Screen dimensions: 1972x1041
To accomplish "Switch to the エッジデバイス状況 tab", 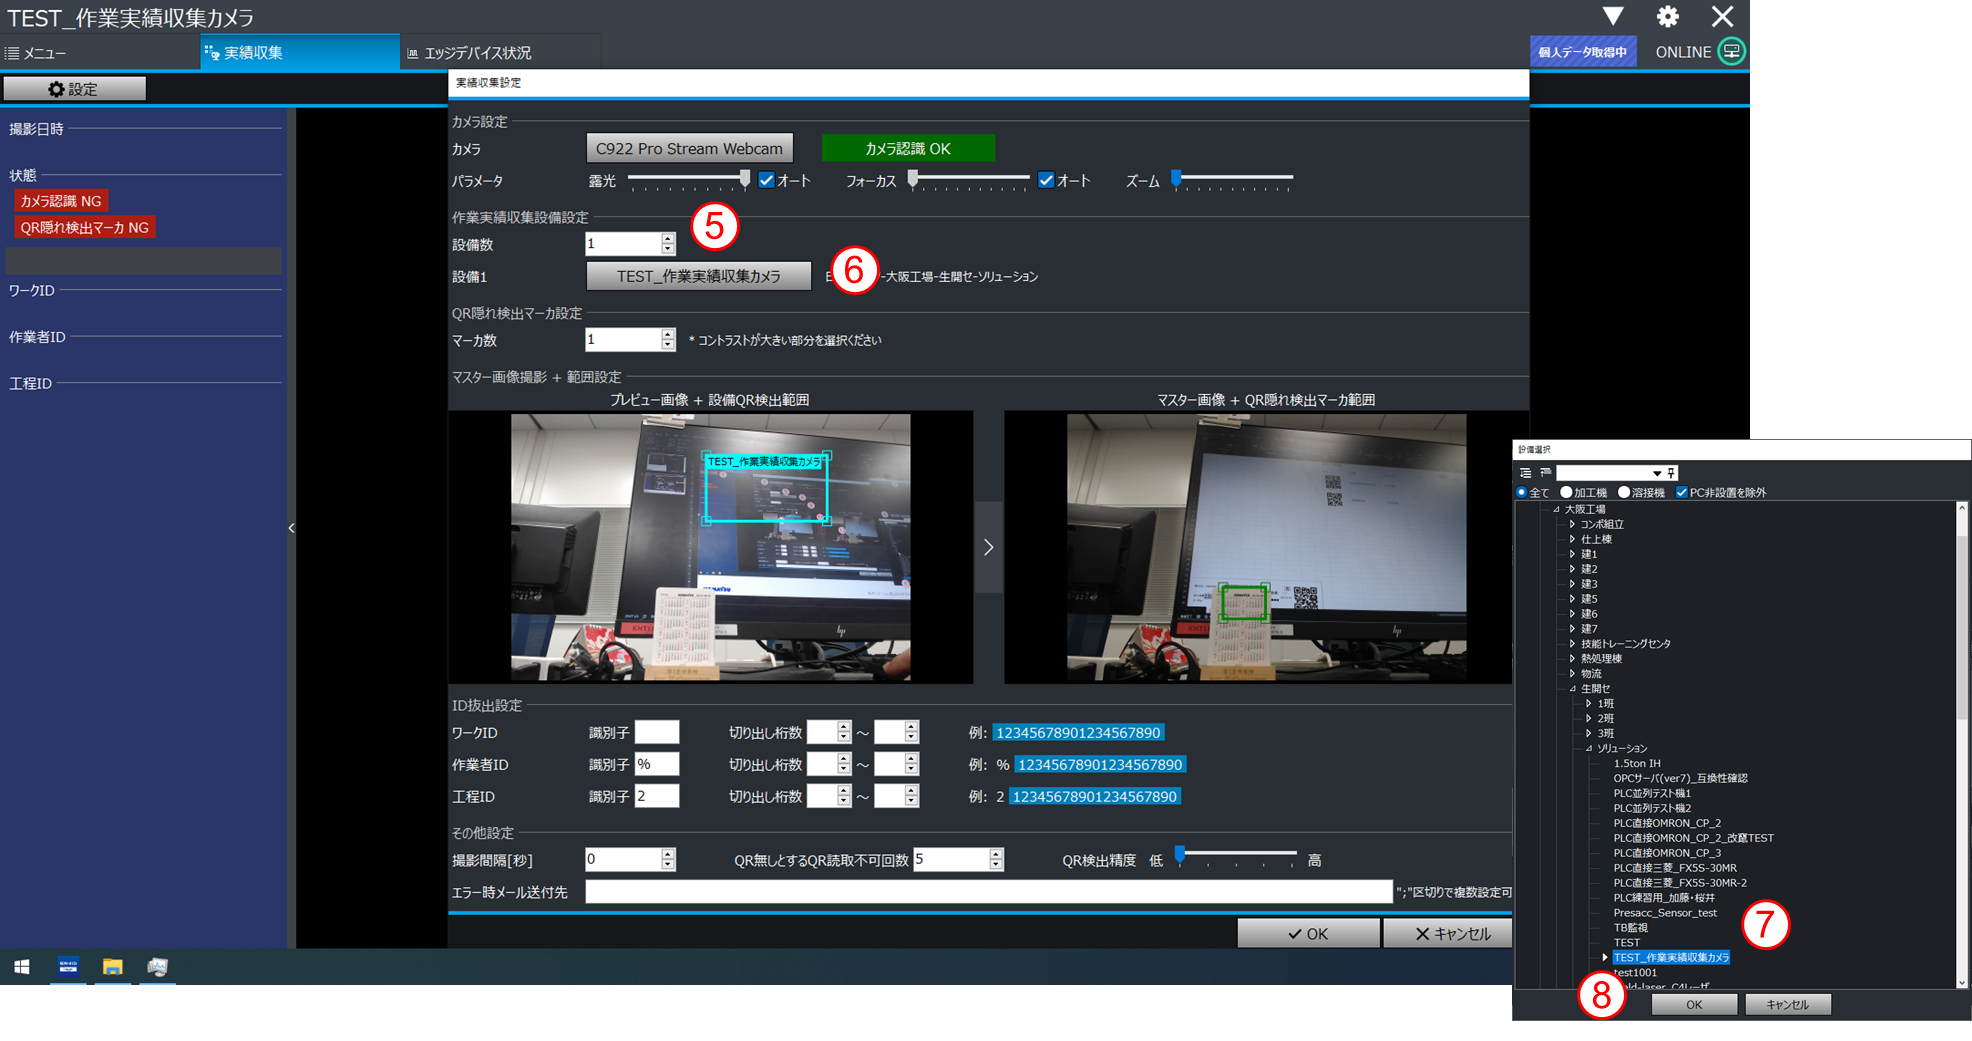I will (476, 53).
